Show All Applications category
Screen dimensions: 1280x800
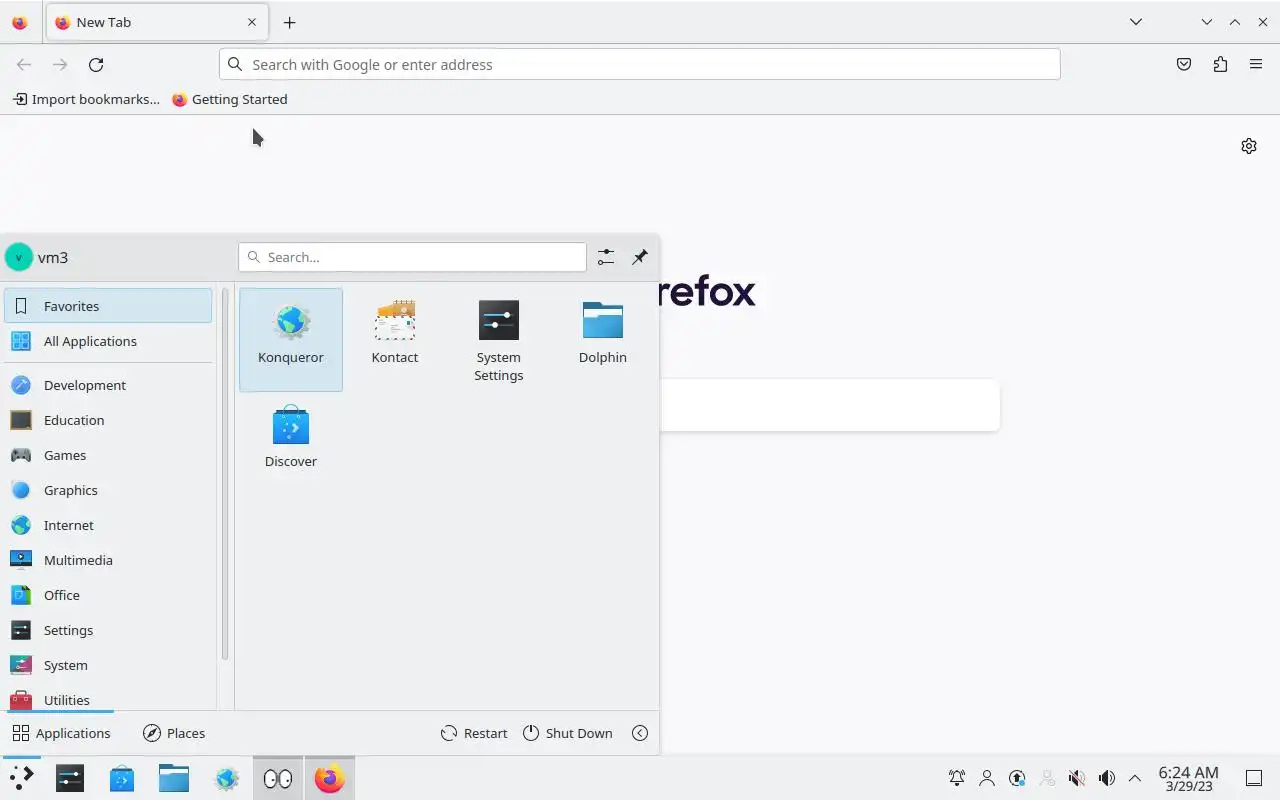coord(108,341)
